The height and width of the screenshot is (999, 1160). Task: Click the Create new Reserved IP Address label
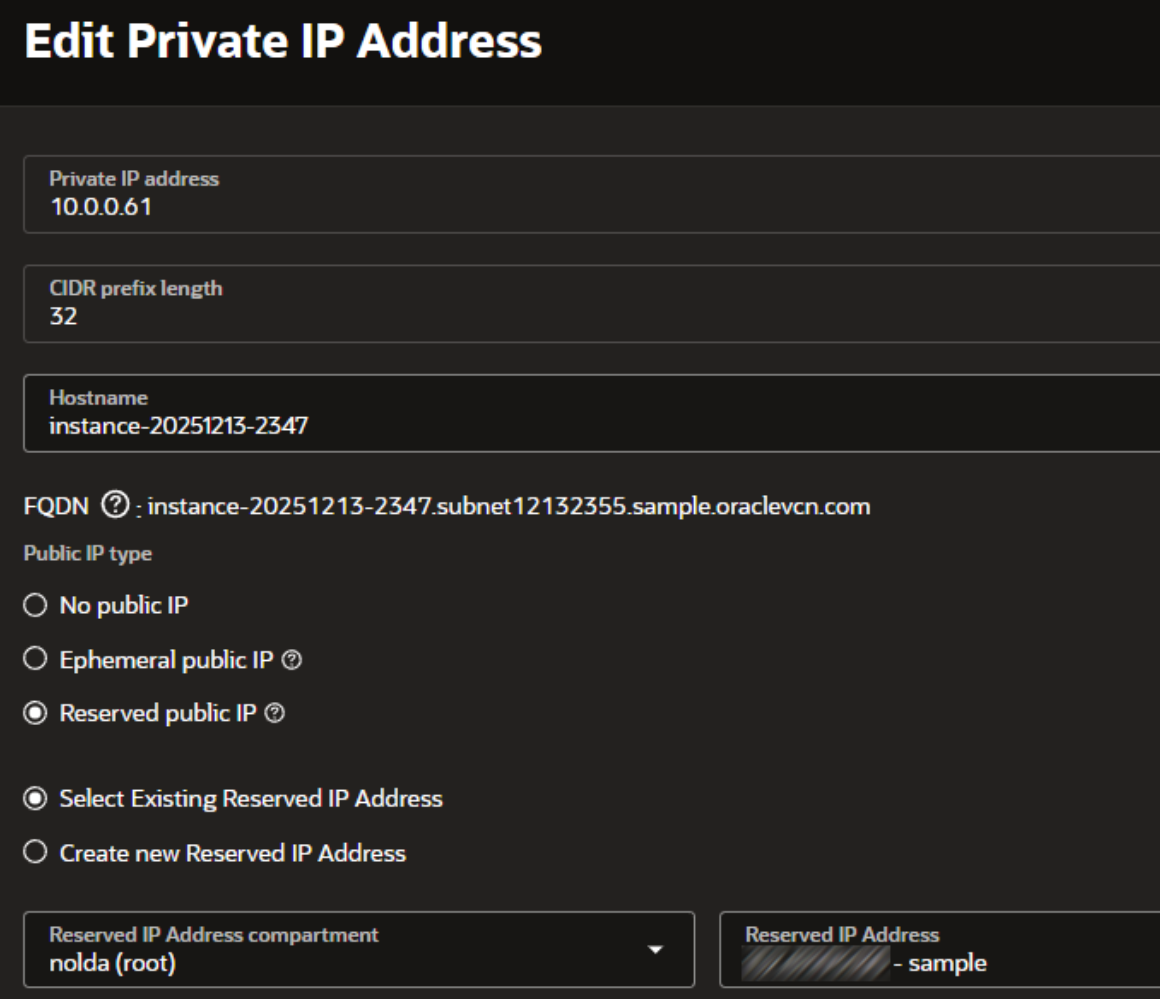pos(232,853)
